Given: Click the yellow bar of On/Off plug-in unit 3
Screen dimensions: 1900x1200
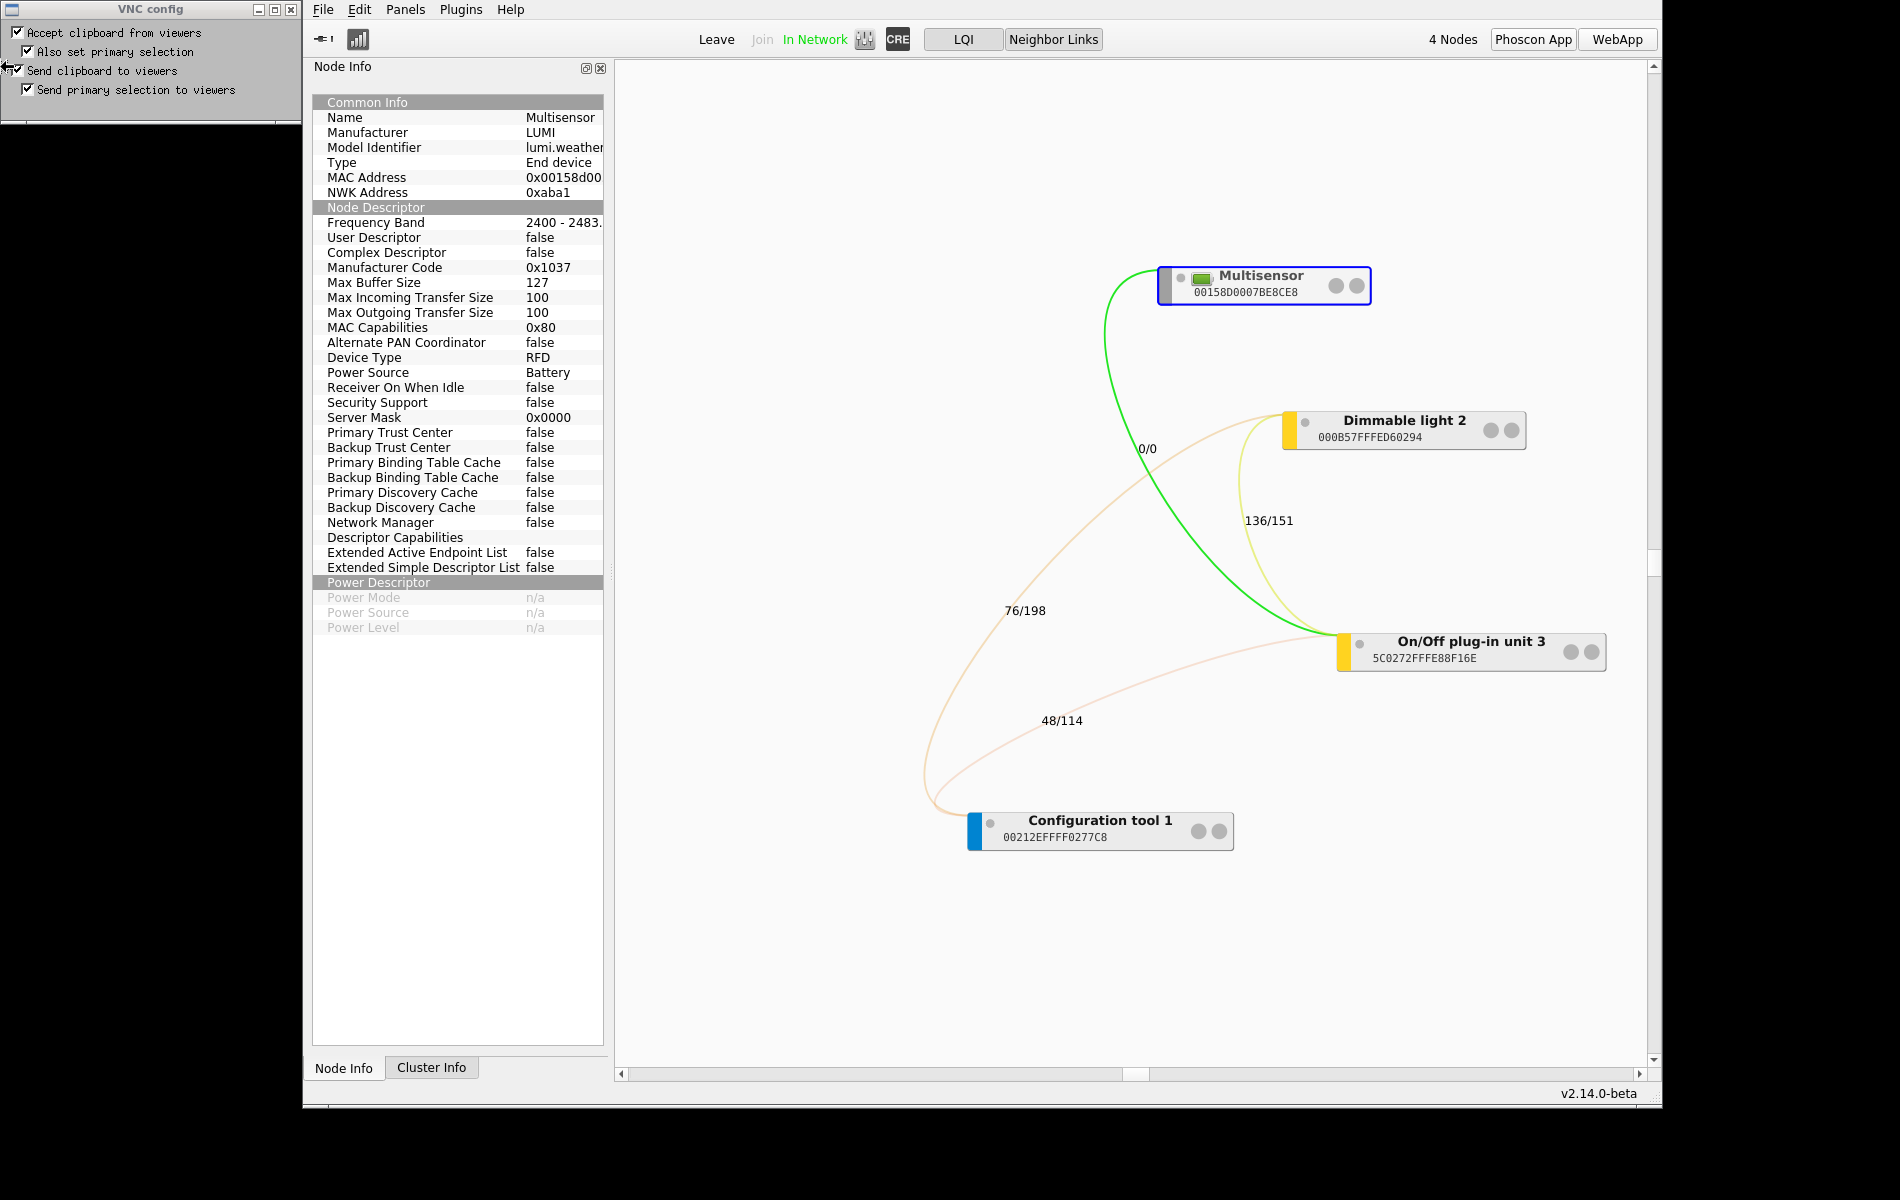Looking at the screenshot, I should point(1344,652).
